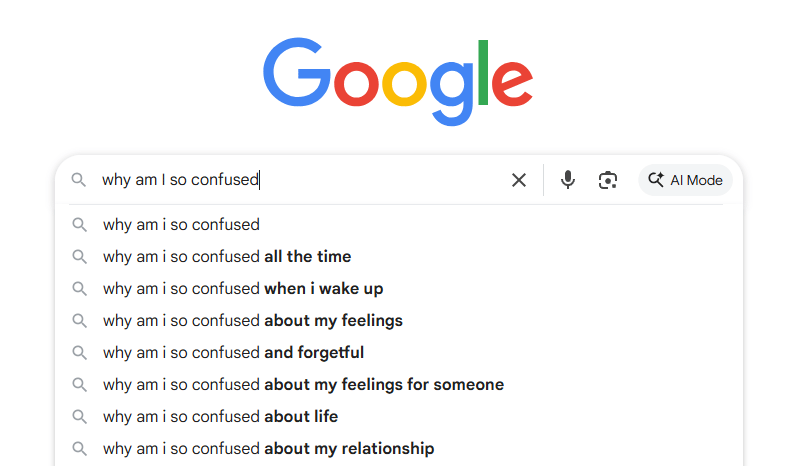Click the magnifier icon in search box
810x466 pixels.
tap(79, 180)
